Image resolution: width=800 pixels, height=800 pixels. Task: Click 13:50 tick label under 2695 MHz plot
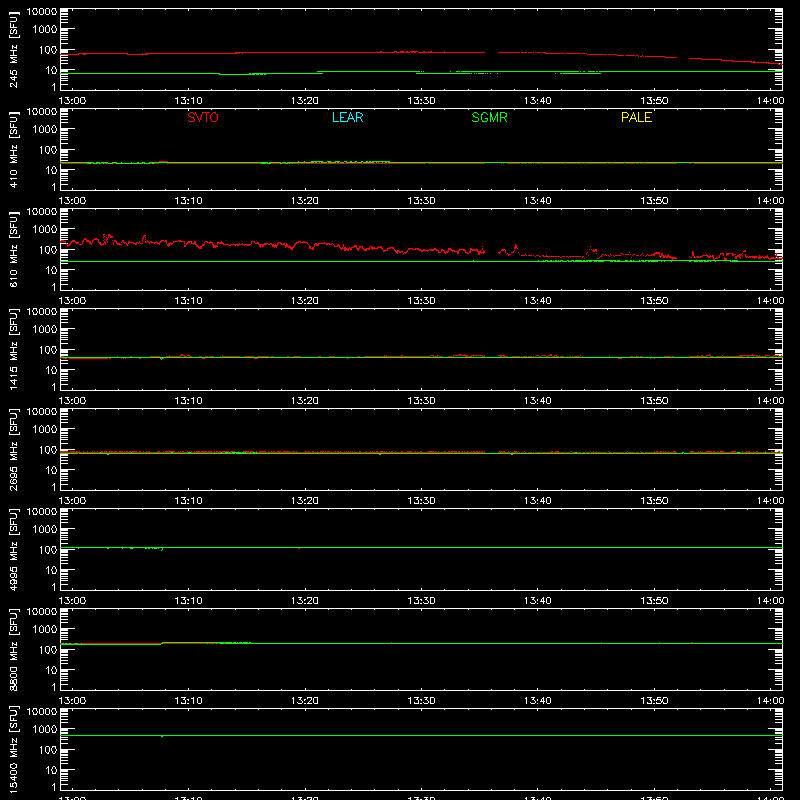click(654, 501)
